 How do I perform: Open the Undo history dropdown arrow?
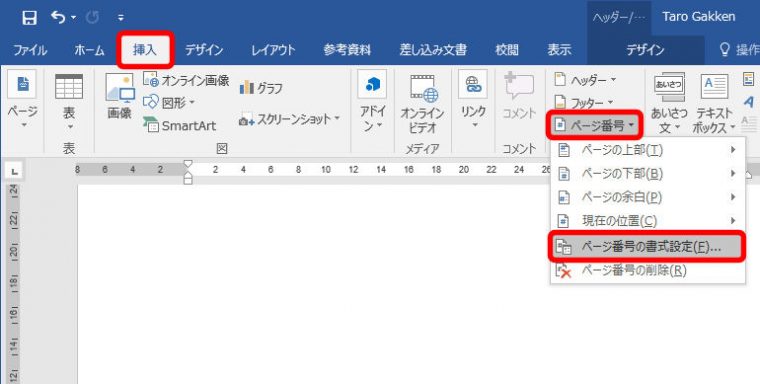coord(73,18)
